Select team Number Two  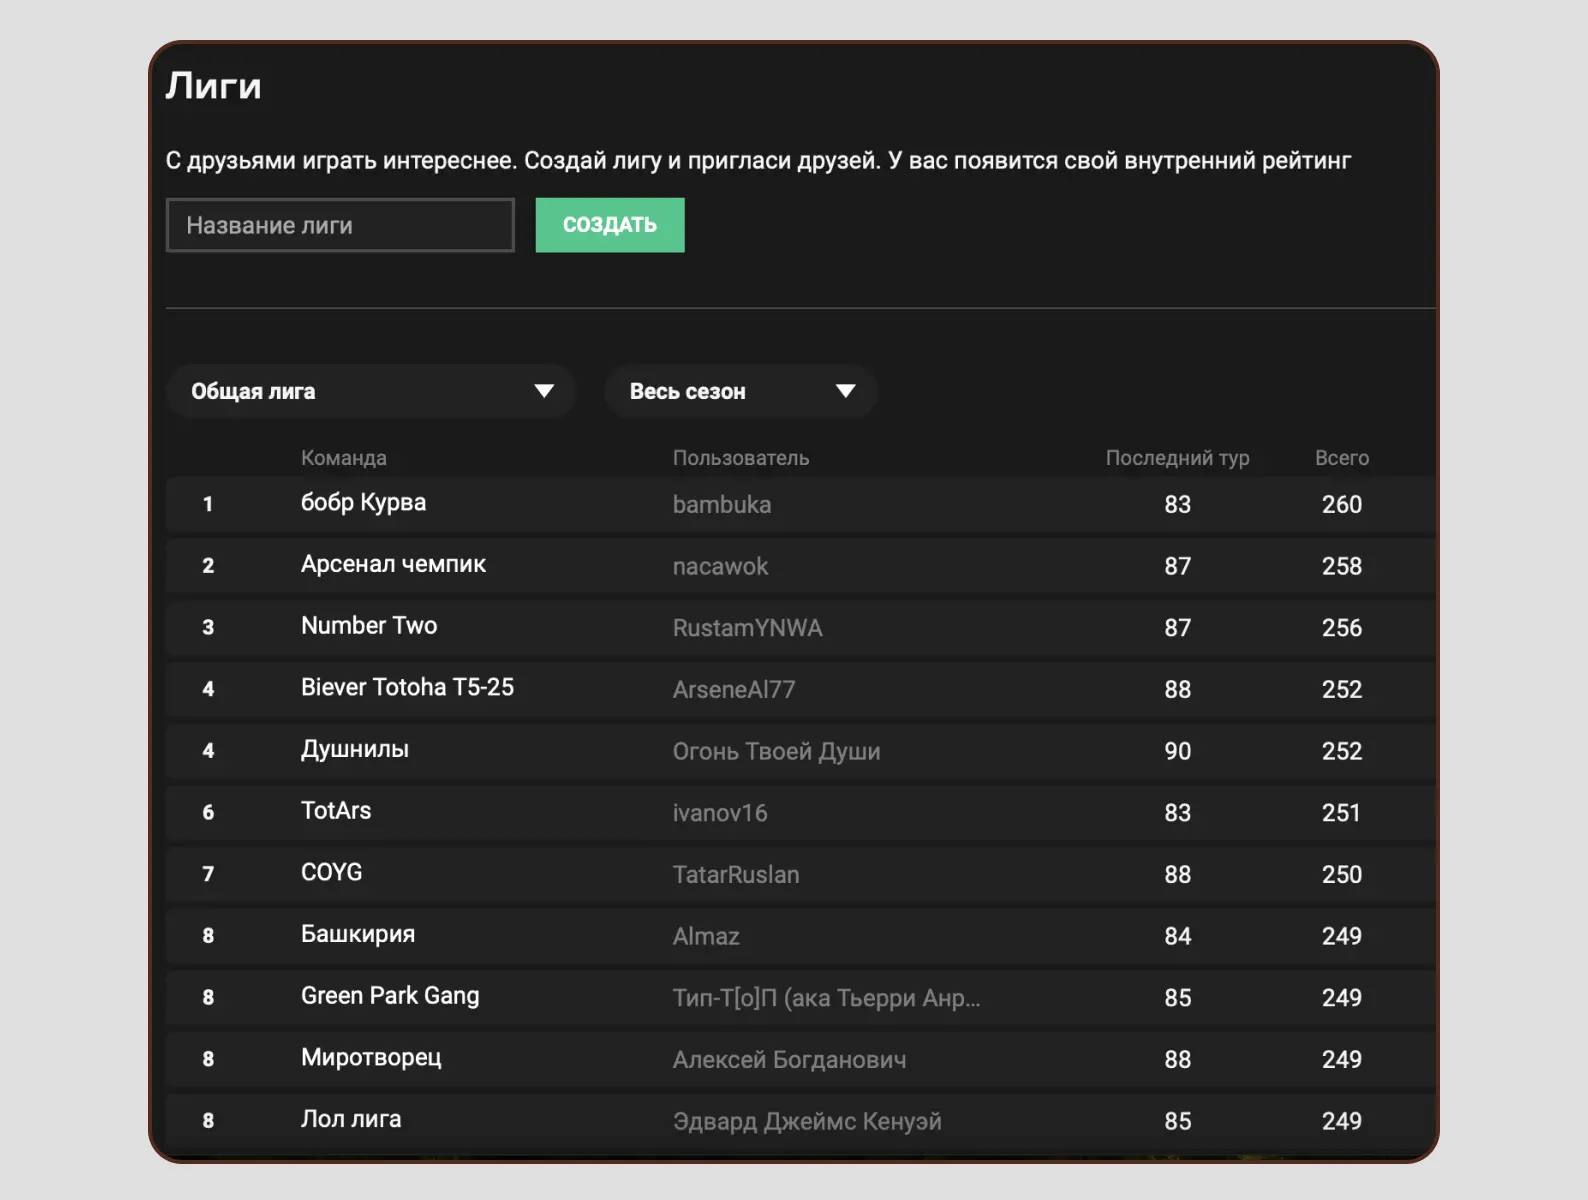coord(369,626)
